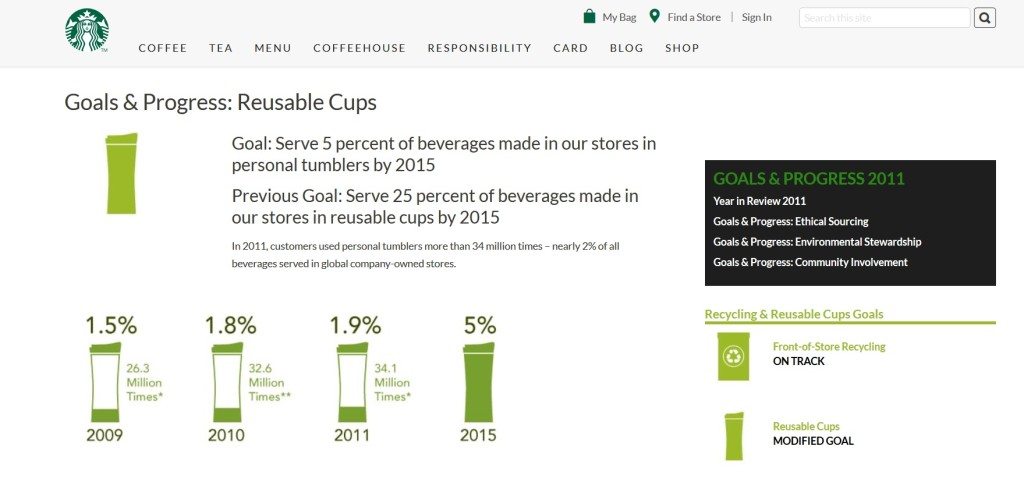Screen dimensions: 1024x478
Task: Click the Front-of-Store Recycling link
Action: click(x=829, y=347)
